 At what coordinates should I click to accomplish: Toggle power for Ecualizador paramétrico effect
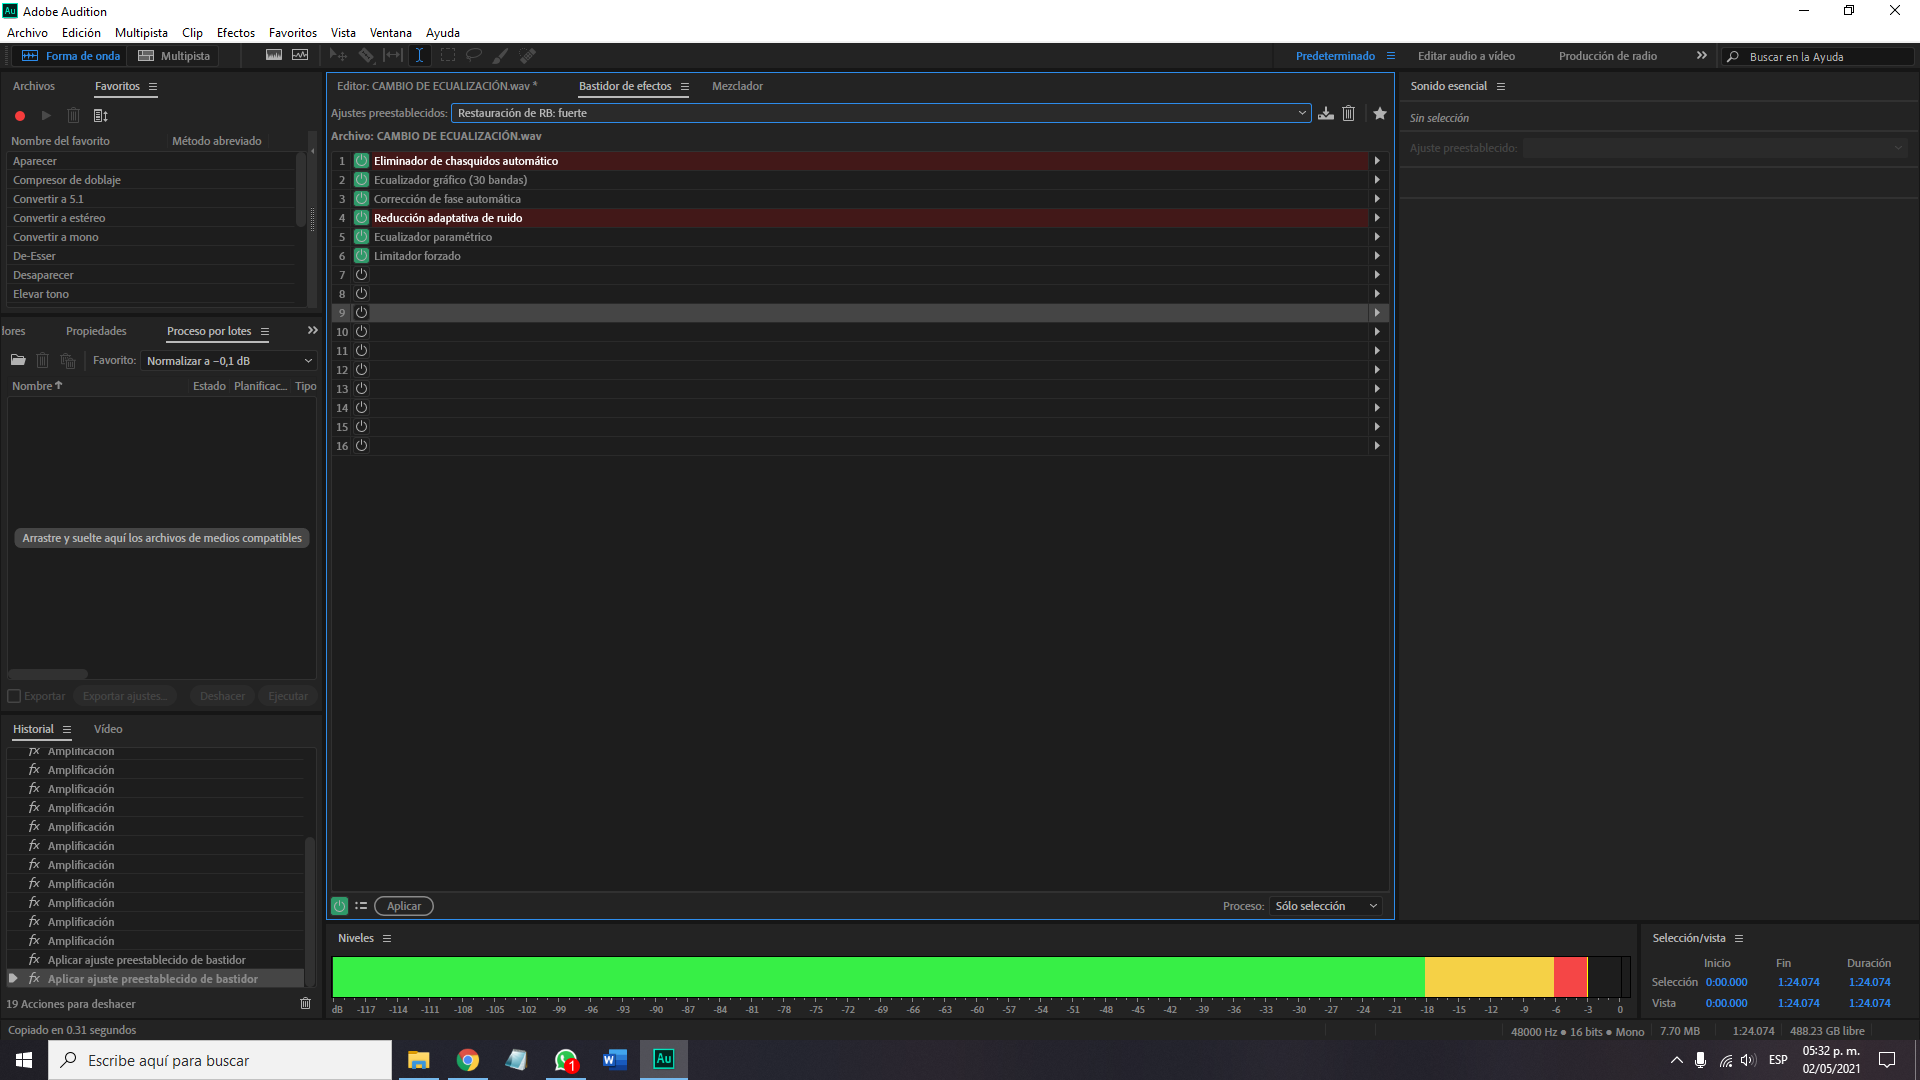[362, 237]
